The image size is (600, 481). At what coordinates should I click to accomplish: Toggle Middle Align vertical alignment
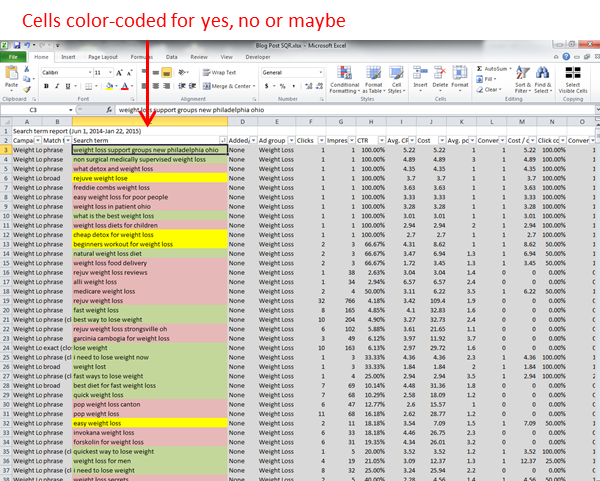pyautogui.click(x=156, y=72)
